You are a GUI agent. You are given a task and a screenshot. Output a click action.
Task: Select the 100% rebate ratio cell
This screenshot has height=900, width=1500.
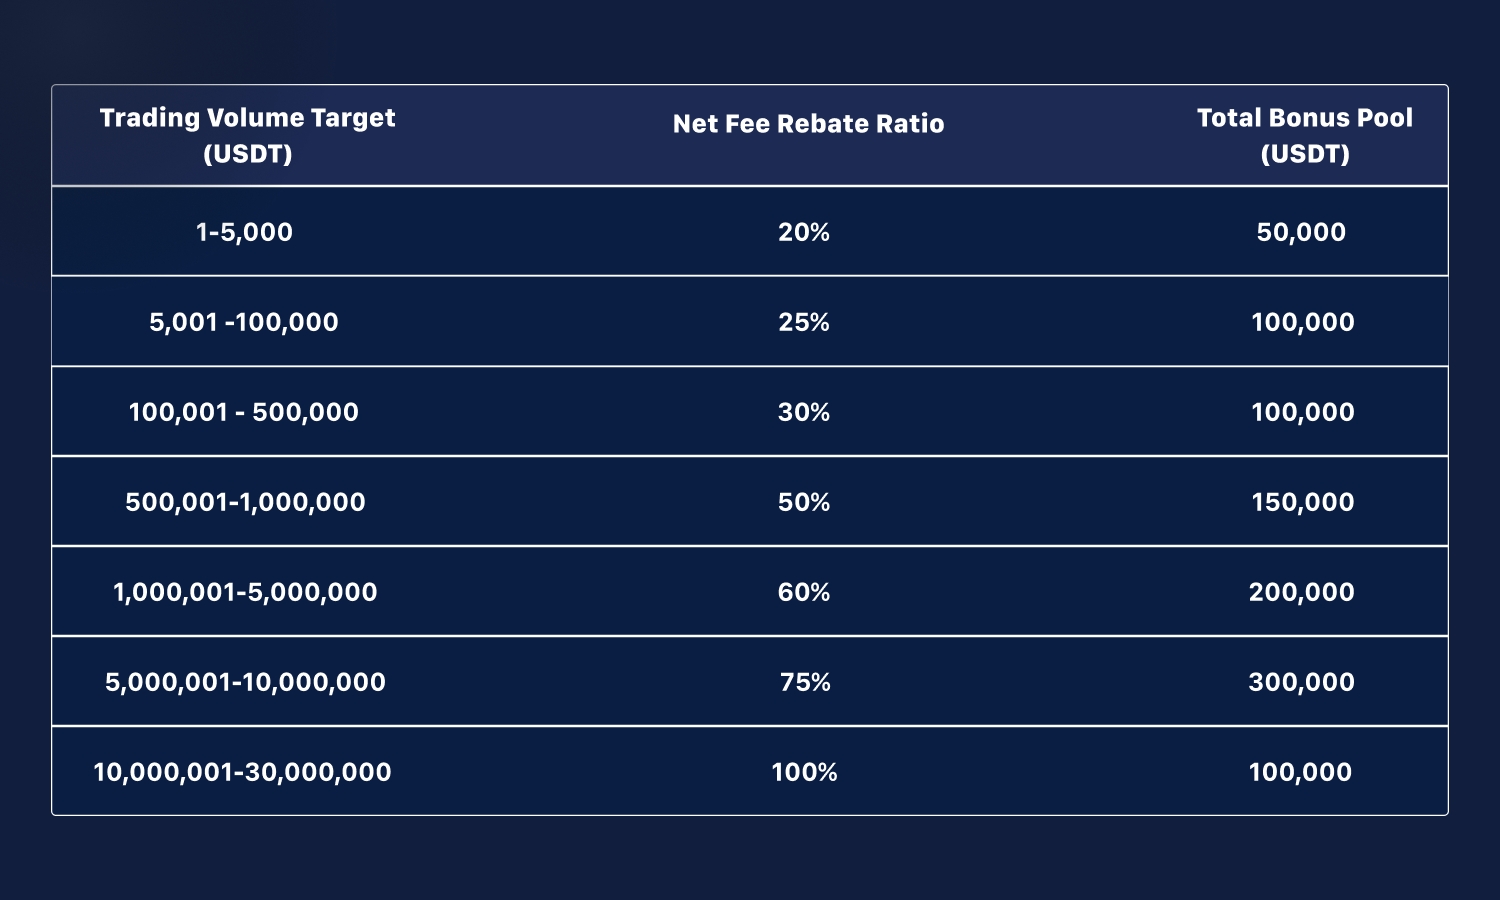(804, 772)
